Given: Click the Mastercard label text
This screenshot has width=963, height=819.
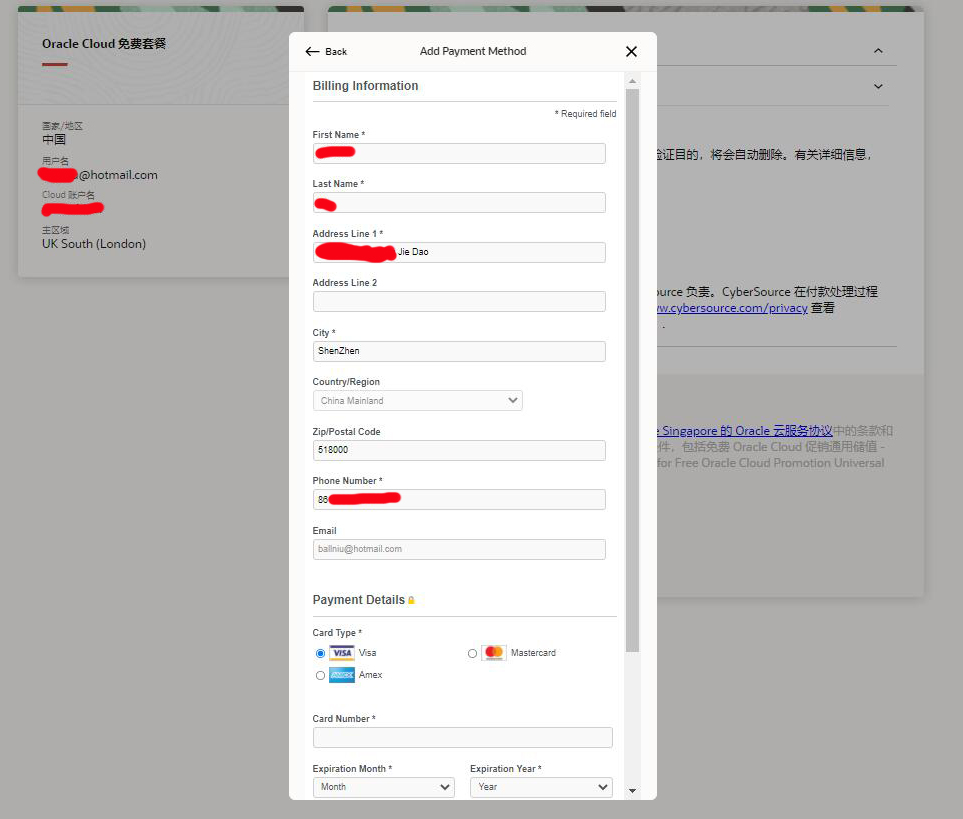Looking at the screenshot, I should 533,653.
